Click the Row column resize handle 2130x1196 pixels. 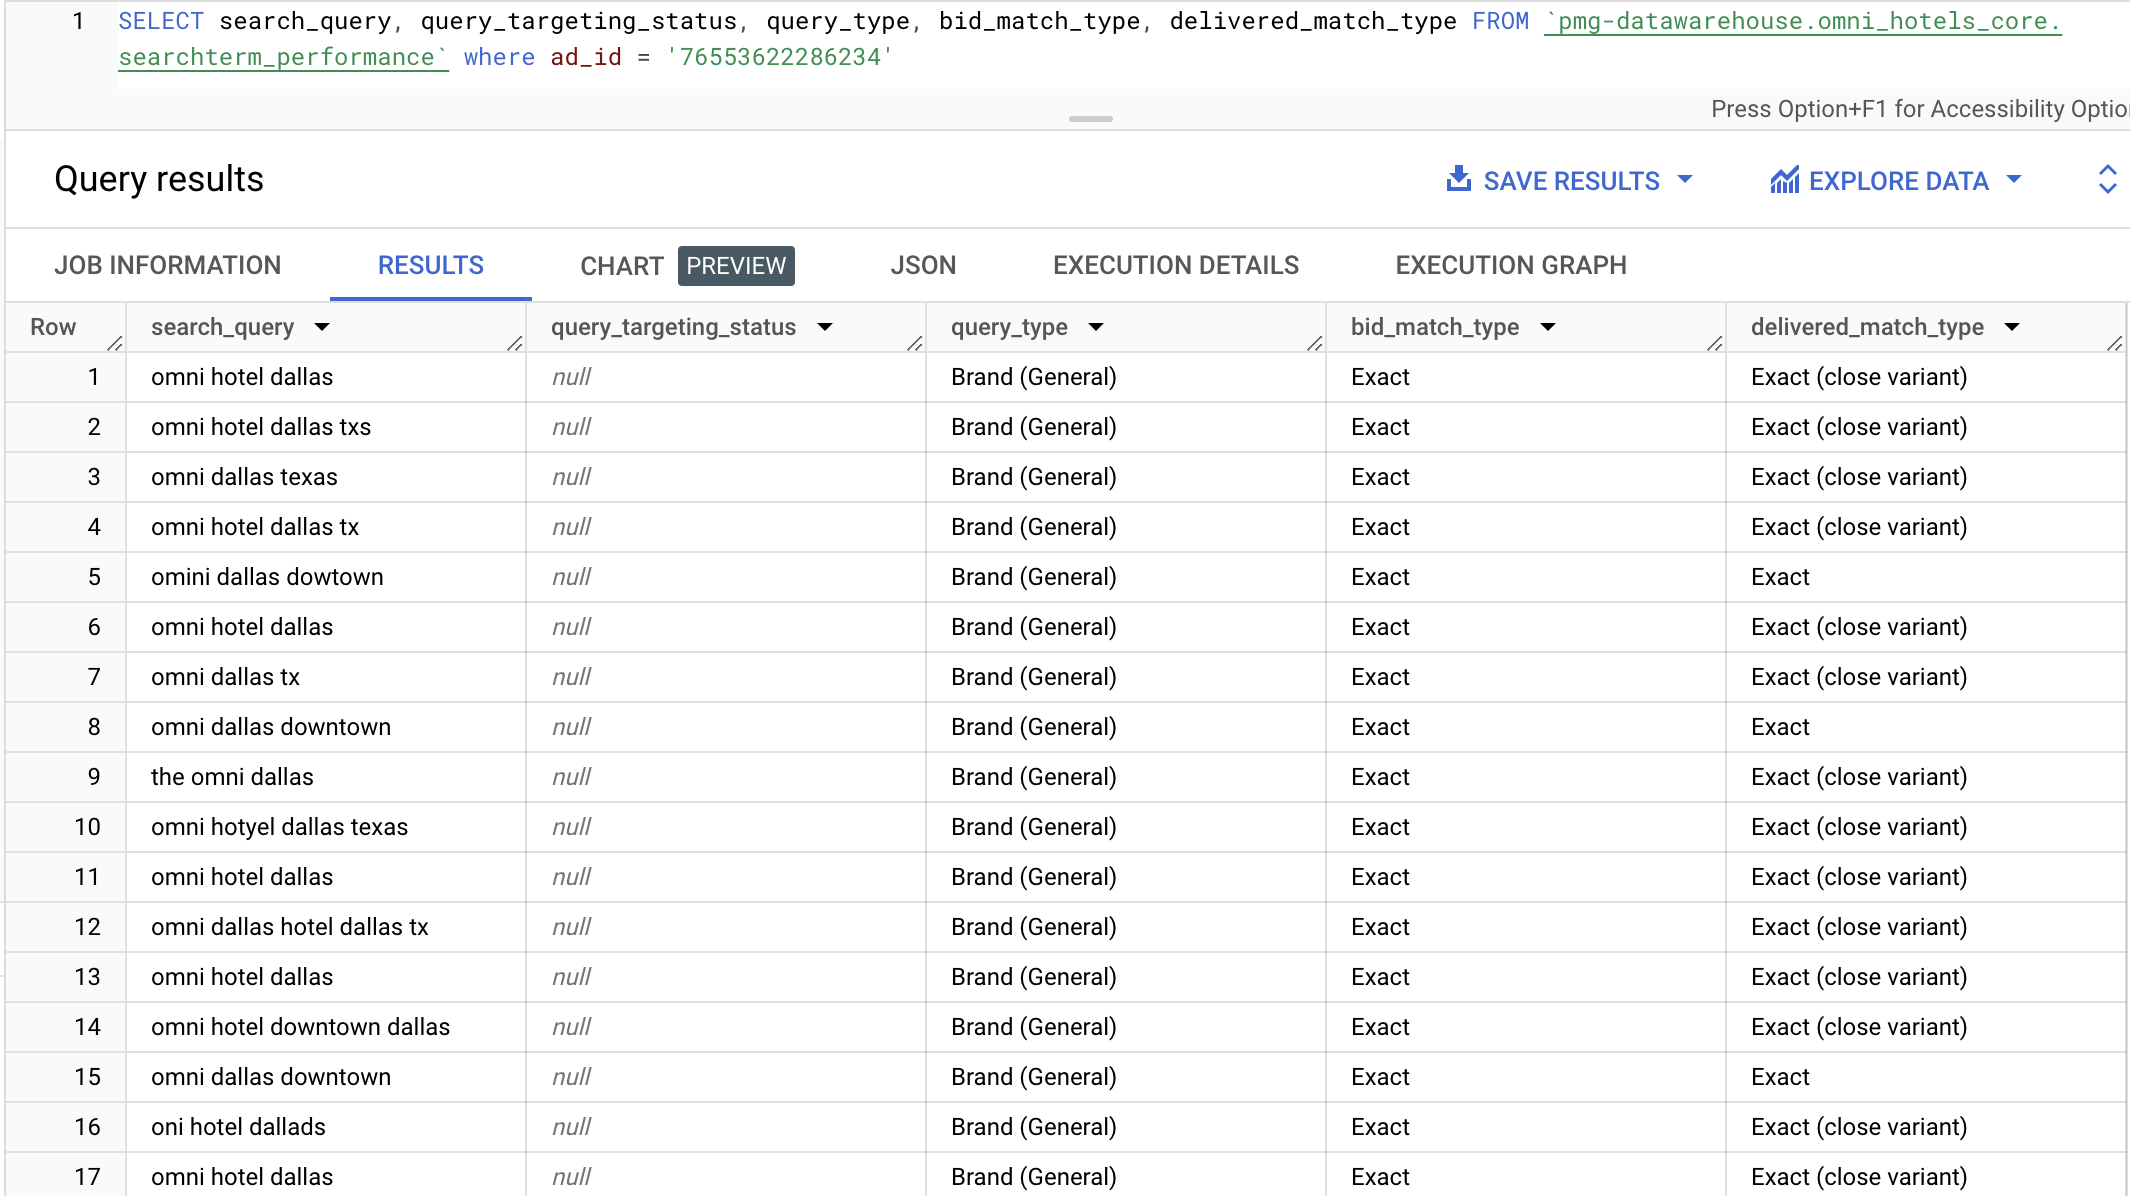115,343
